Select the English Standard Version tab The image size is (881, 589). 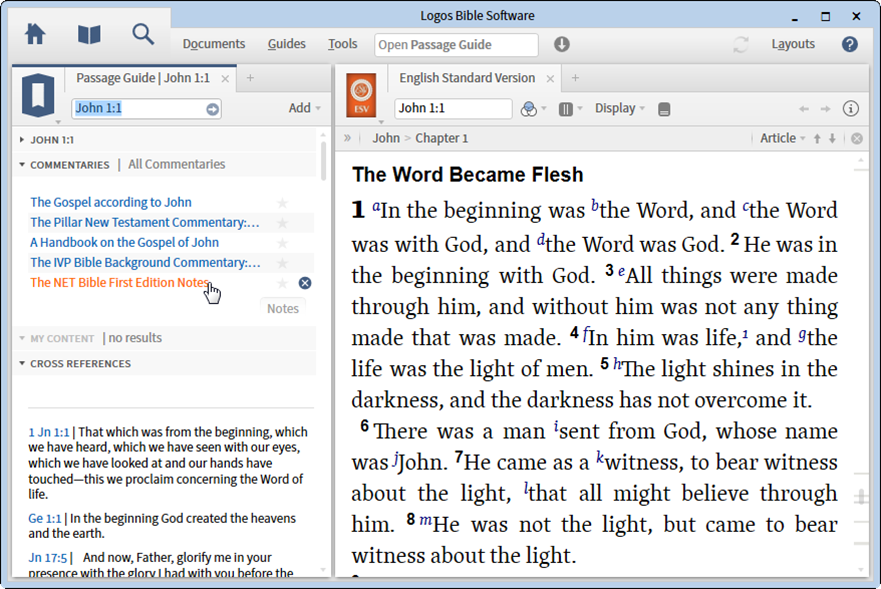[467, 78]
